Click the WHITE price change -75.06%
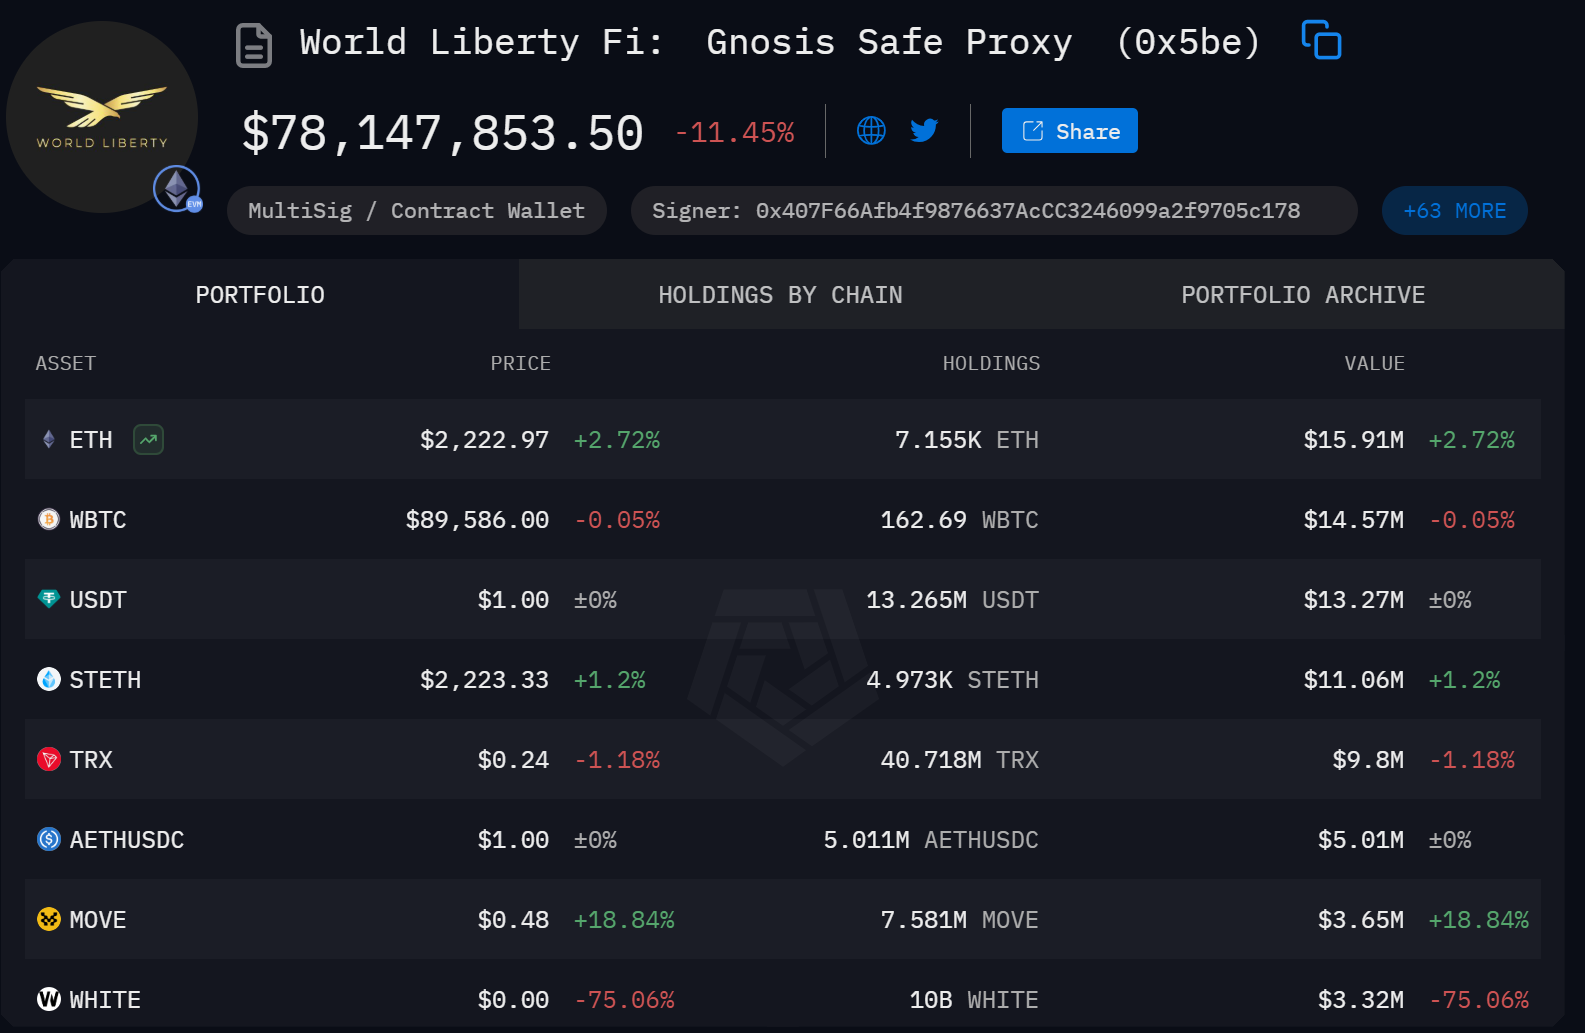 (624, 1000)
